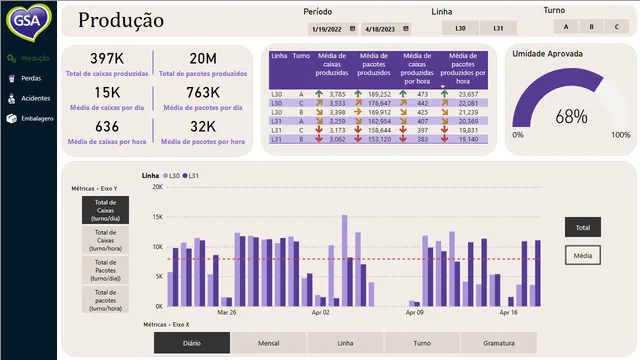Open the Produção page icon in sidebar
This screenshot has height=360, width=640.
click(11, 58)
